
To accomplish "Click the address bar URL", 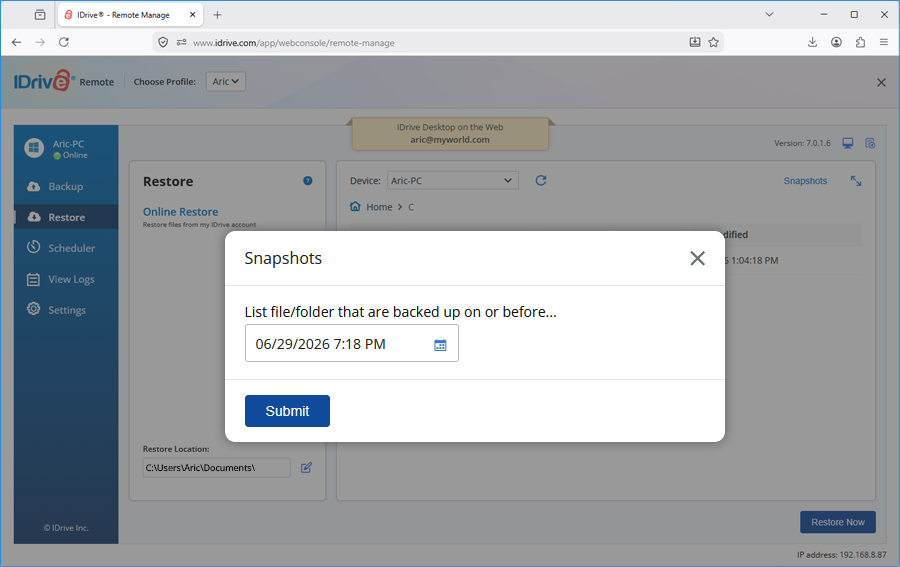I will 293,42.
